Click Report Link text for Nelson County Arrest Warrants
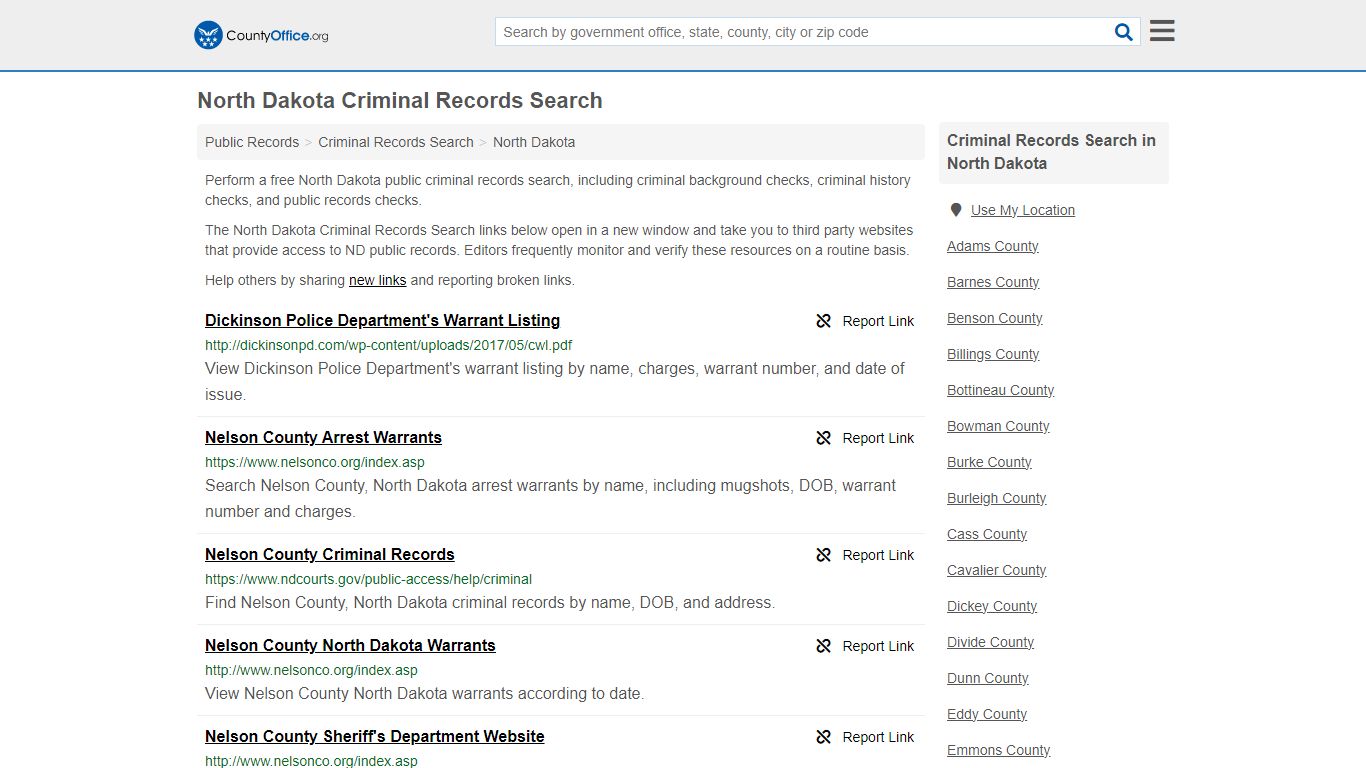 (x=878, y=438)
